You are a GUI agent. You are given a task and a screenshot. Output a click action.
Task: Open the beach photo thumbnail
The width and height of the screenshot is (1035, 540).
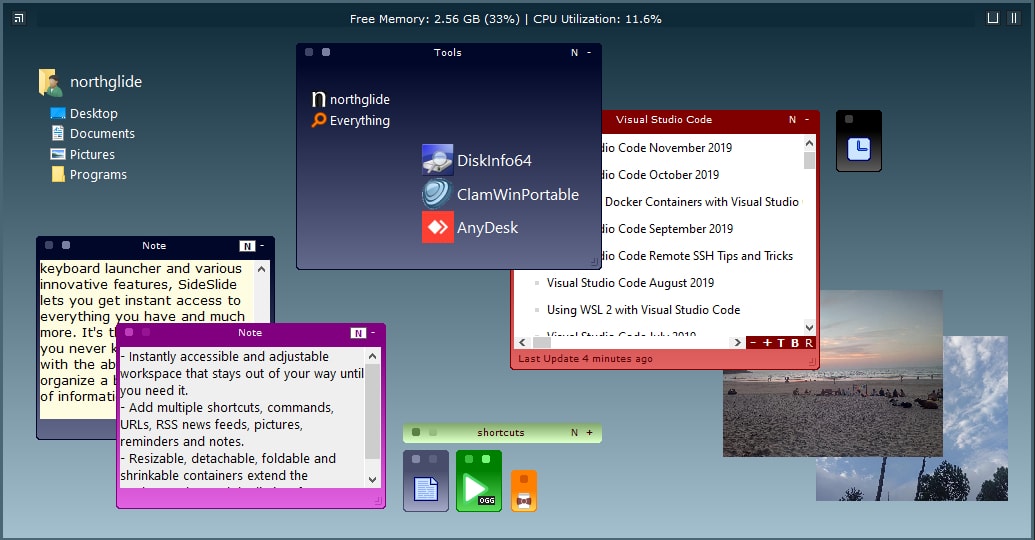pos(832,373)
